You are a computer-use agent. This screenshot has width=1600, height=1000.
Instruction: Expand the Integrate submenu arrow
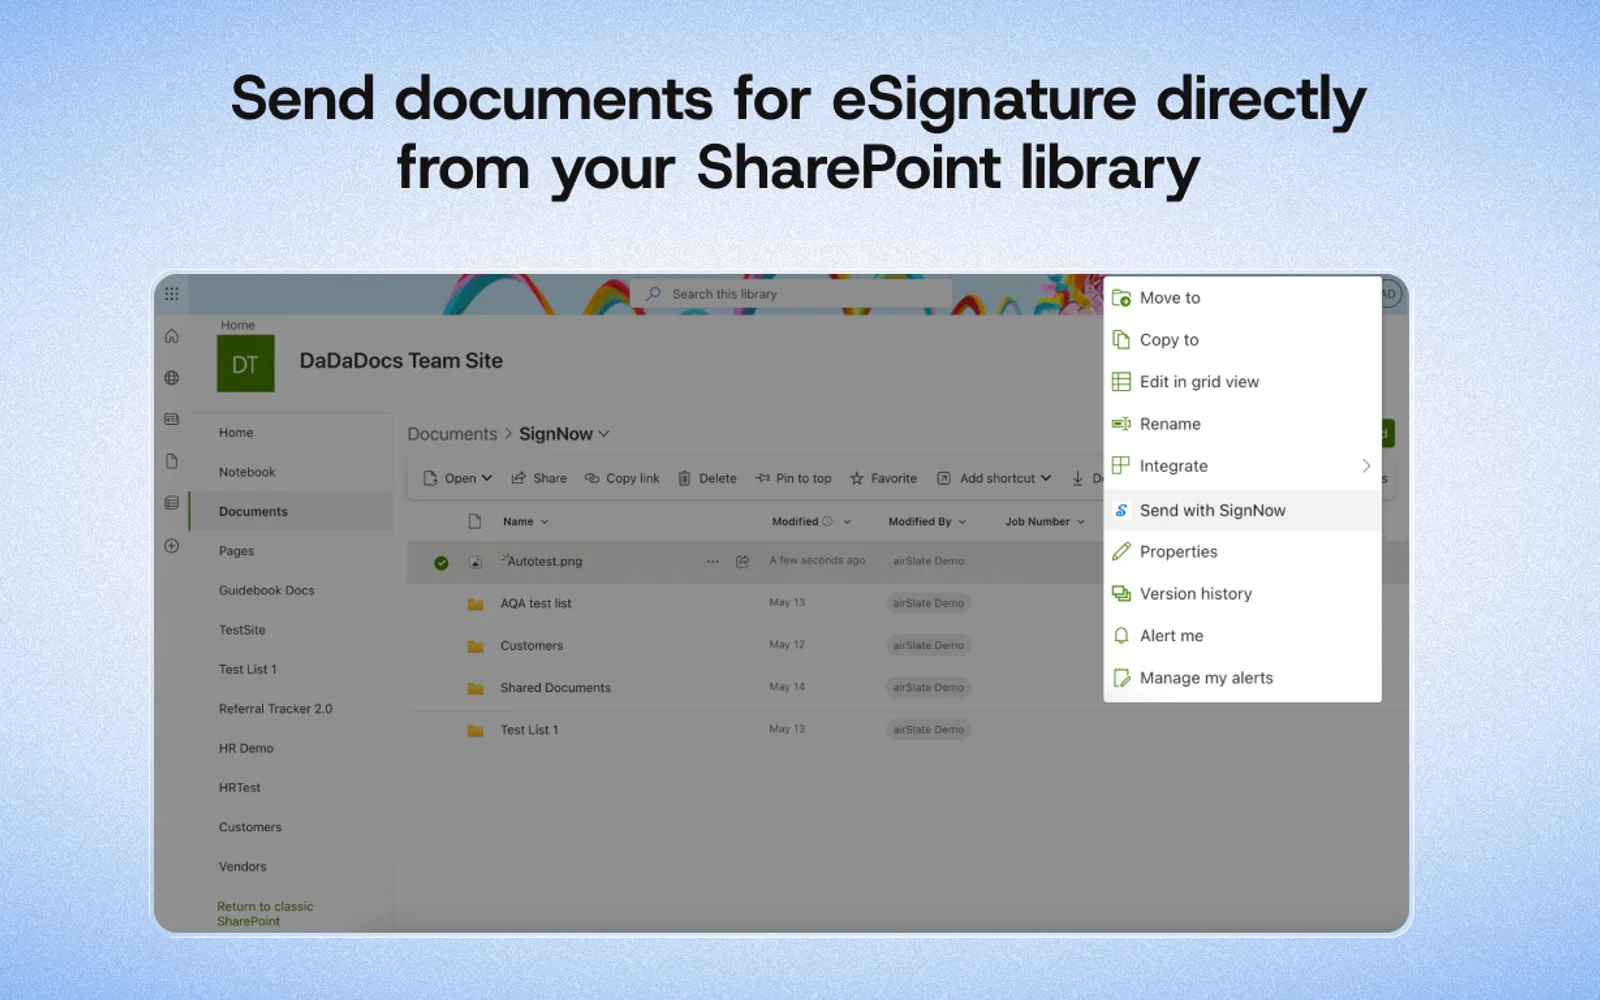coord(1366,466)
